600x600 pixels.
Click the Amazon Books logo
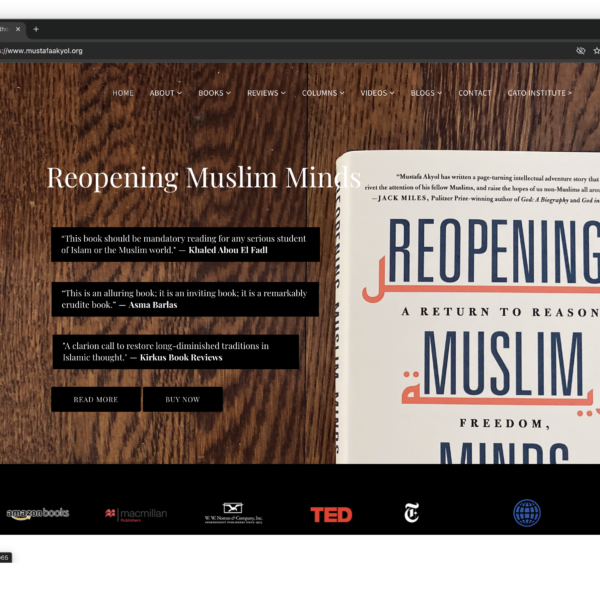pyautogui.click(x=38, y=514)
